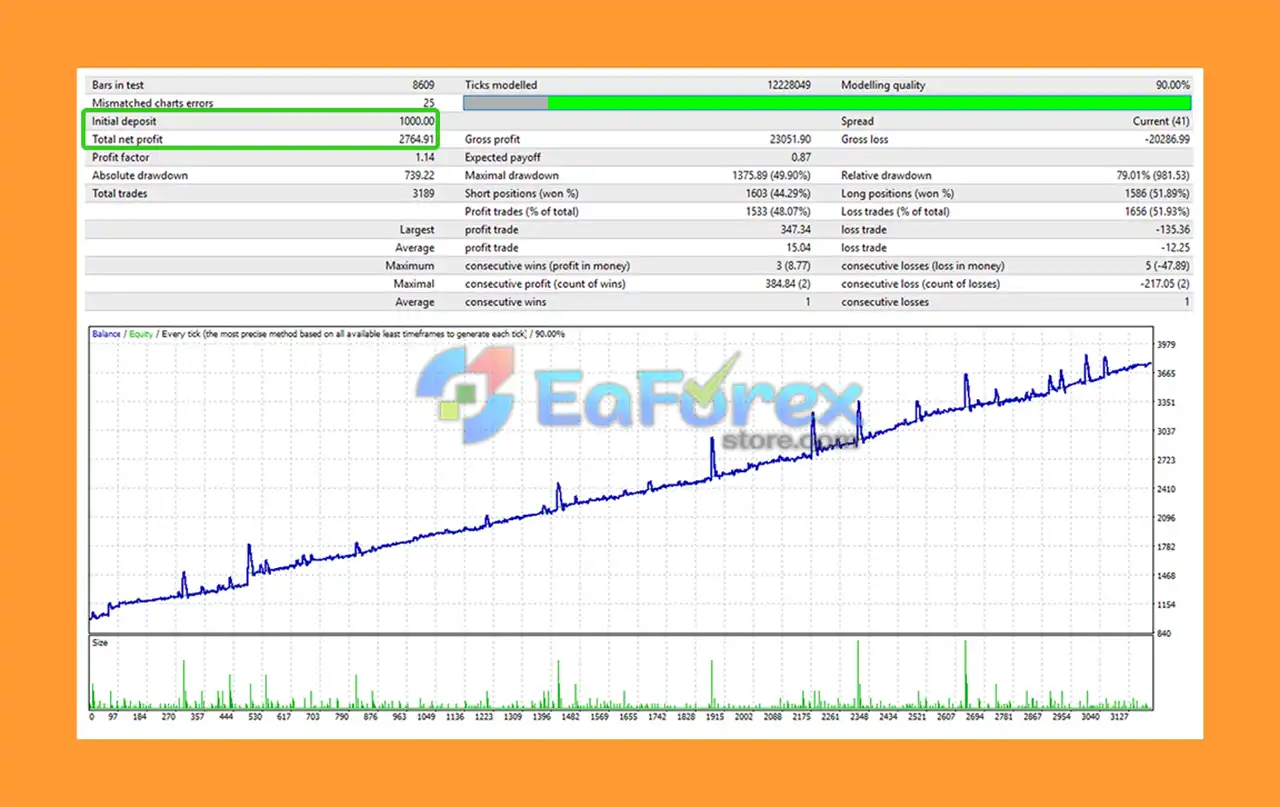Click the modelling quality green progress bar
This screenshot has height=807, width=1280.
[827, 103]
